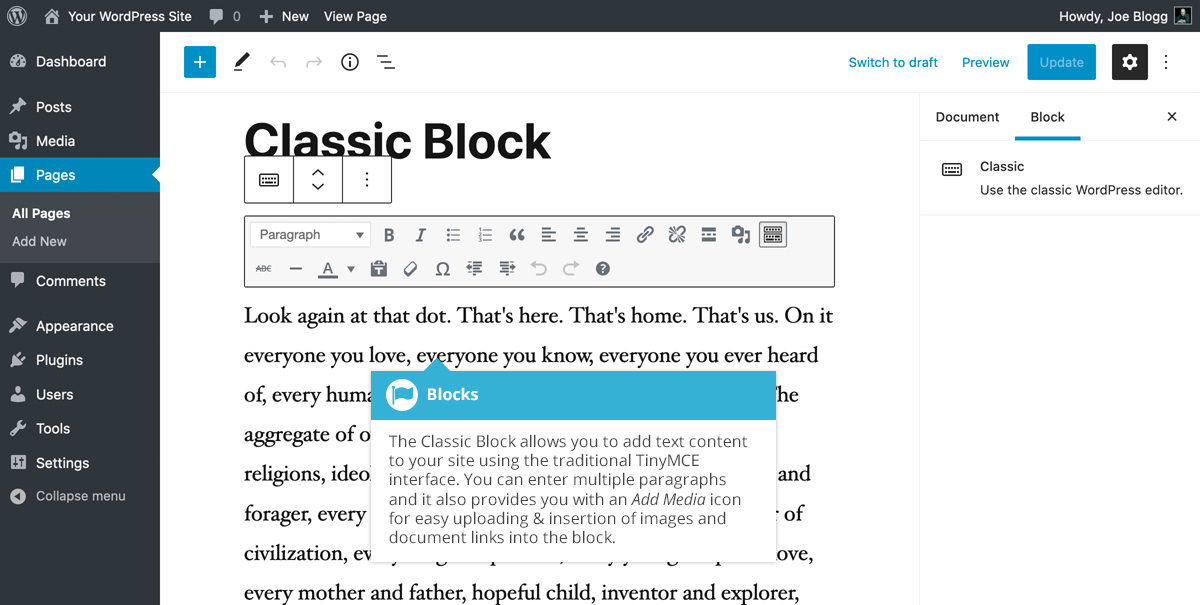This screenshot has width=1200, height=605.
Task: Insert a blockquote
Action: tap(517, 234)
